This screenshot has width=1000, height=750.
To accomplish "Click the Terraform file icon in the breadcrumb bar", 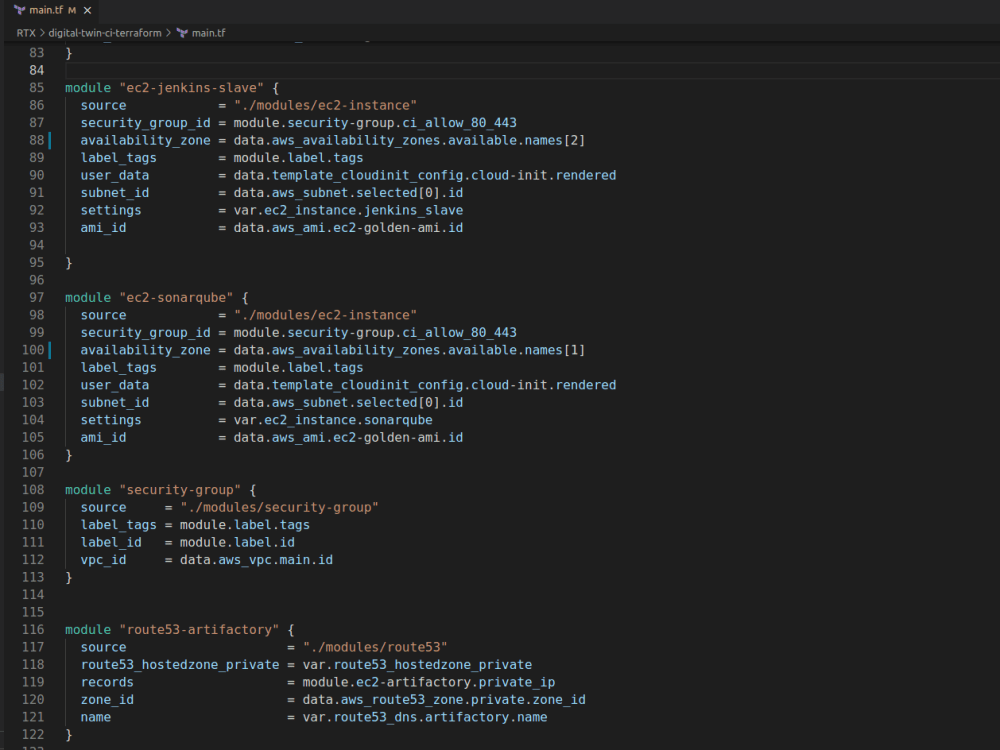I will (x=183, y=32).
